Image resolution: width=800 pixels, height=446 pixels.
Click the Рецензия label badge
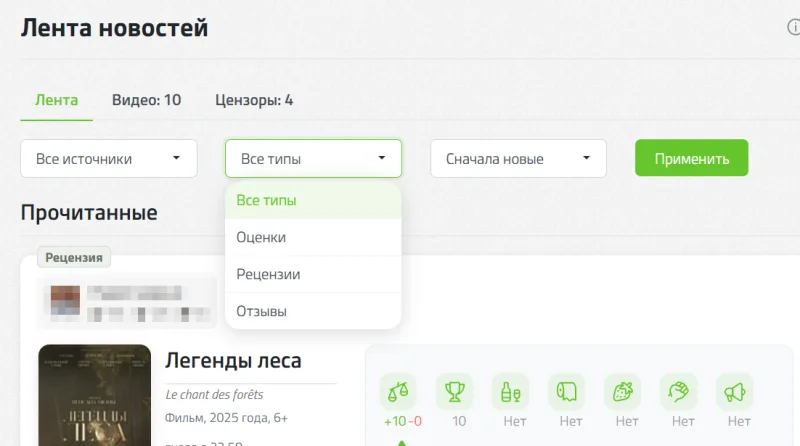click(x=74, y=258)
